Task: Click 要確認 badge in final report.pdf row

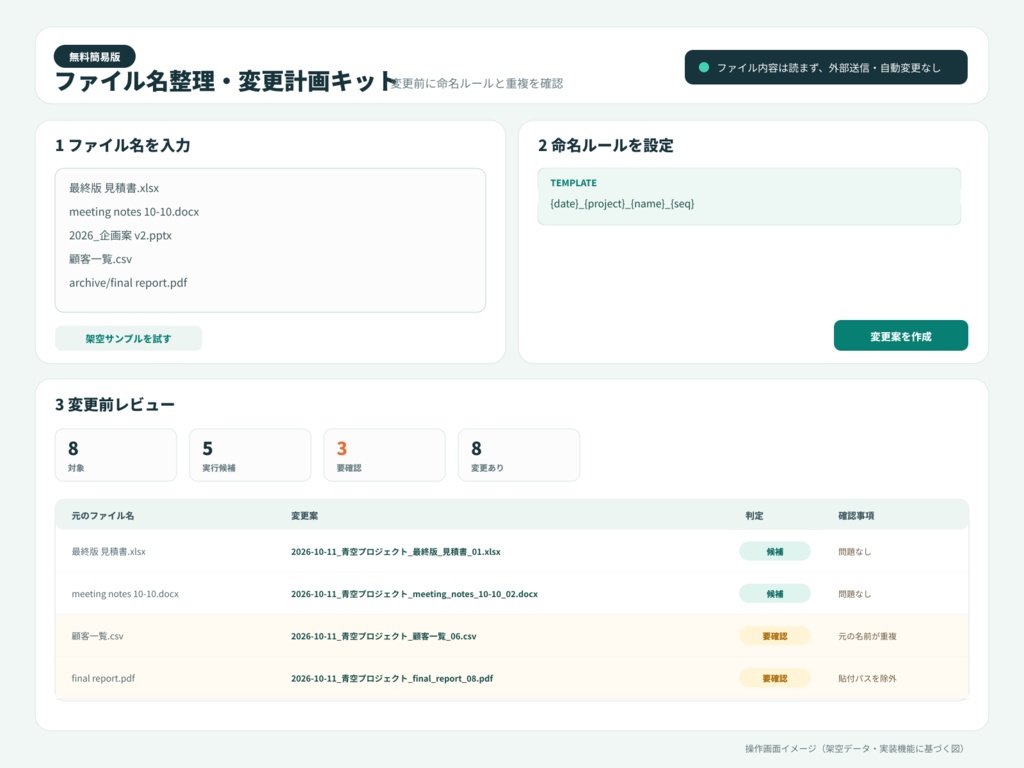Action: 775,678
